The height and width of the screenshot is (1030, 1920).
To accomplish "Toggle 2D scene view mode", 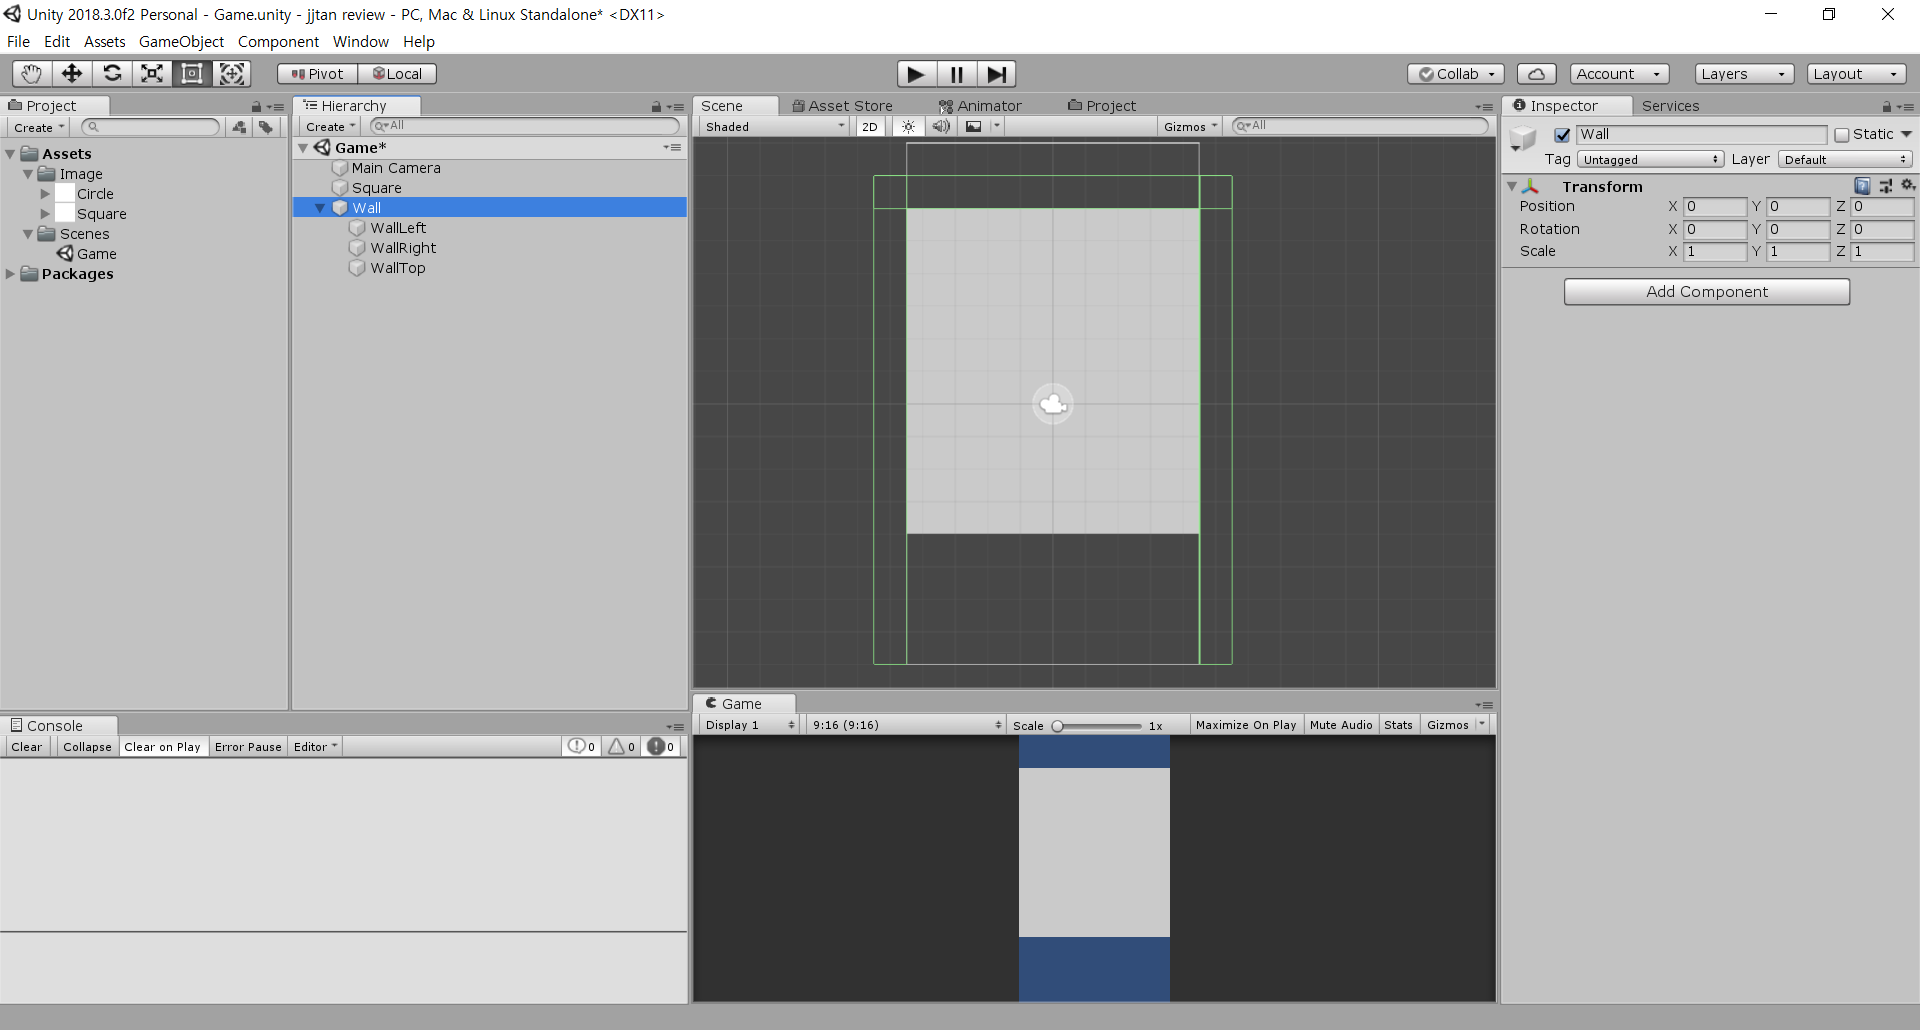I will point(870,126).
